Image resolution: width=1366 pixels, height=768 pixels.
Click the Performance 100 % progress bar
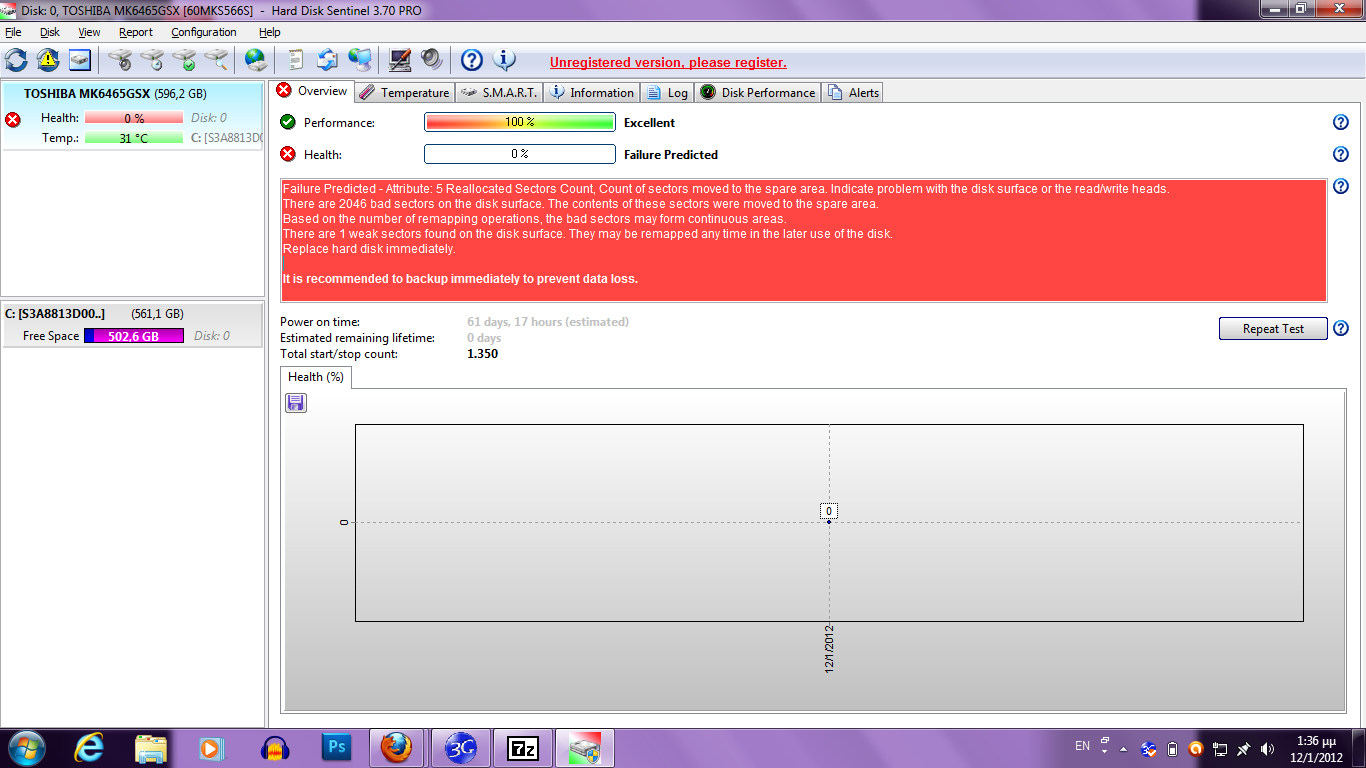coord(520,122)
